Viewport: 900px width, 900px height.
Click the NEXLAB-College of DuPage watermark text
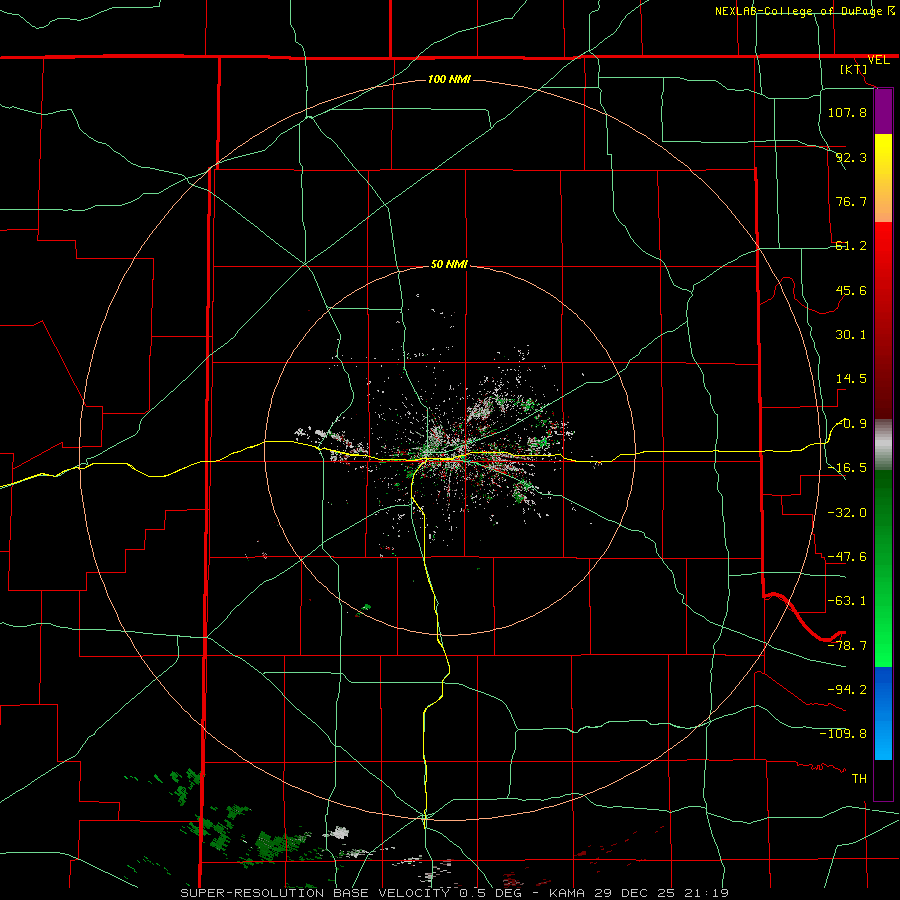(x=800, y=11)
